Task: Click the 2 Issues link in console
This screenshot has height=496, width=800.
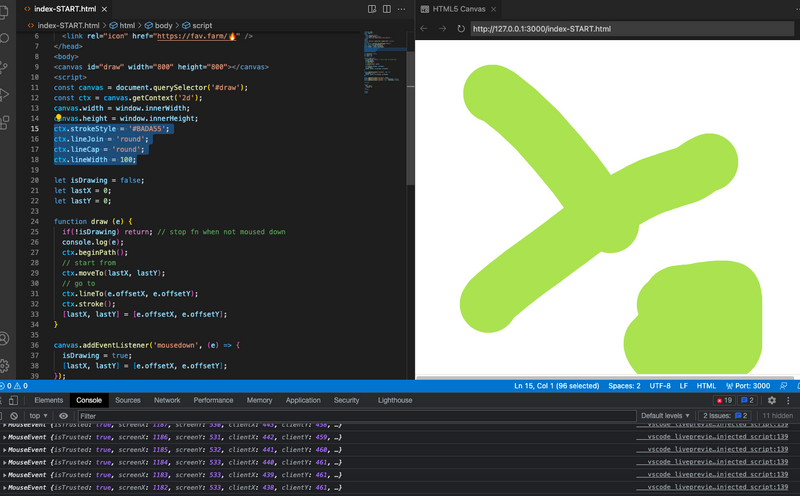Action: tap(725, 415)
